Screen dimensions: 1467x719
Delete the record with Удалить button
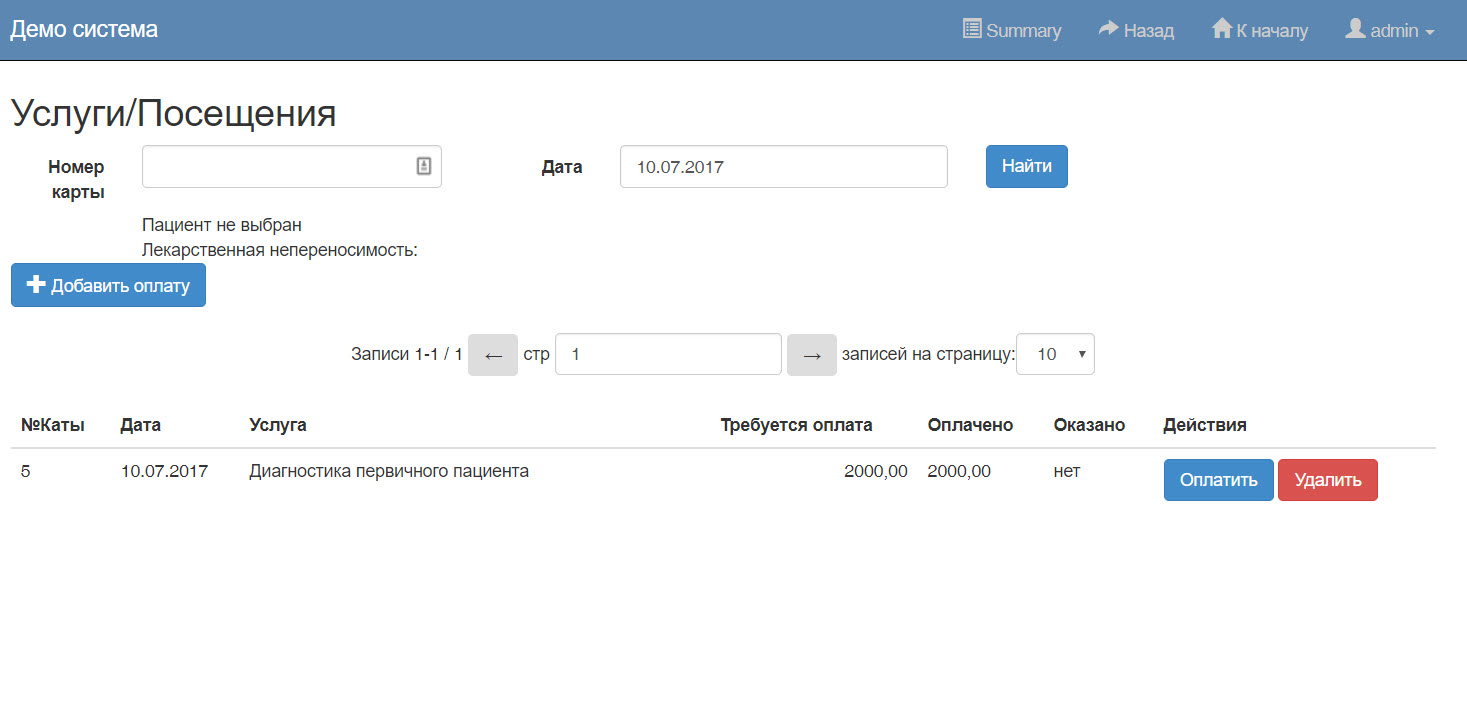[1327, 480]
